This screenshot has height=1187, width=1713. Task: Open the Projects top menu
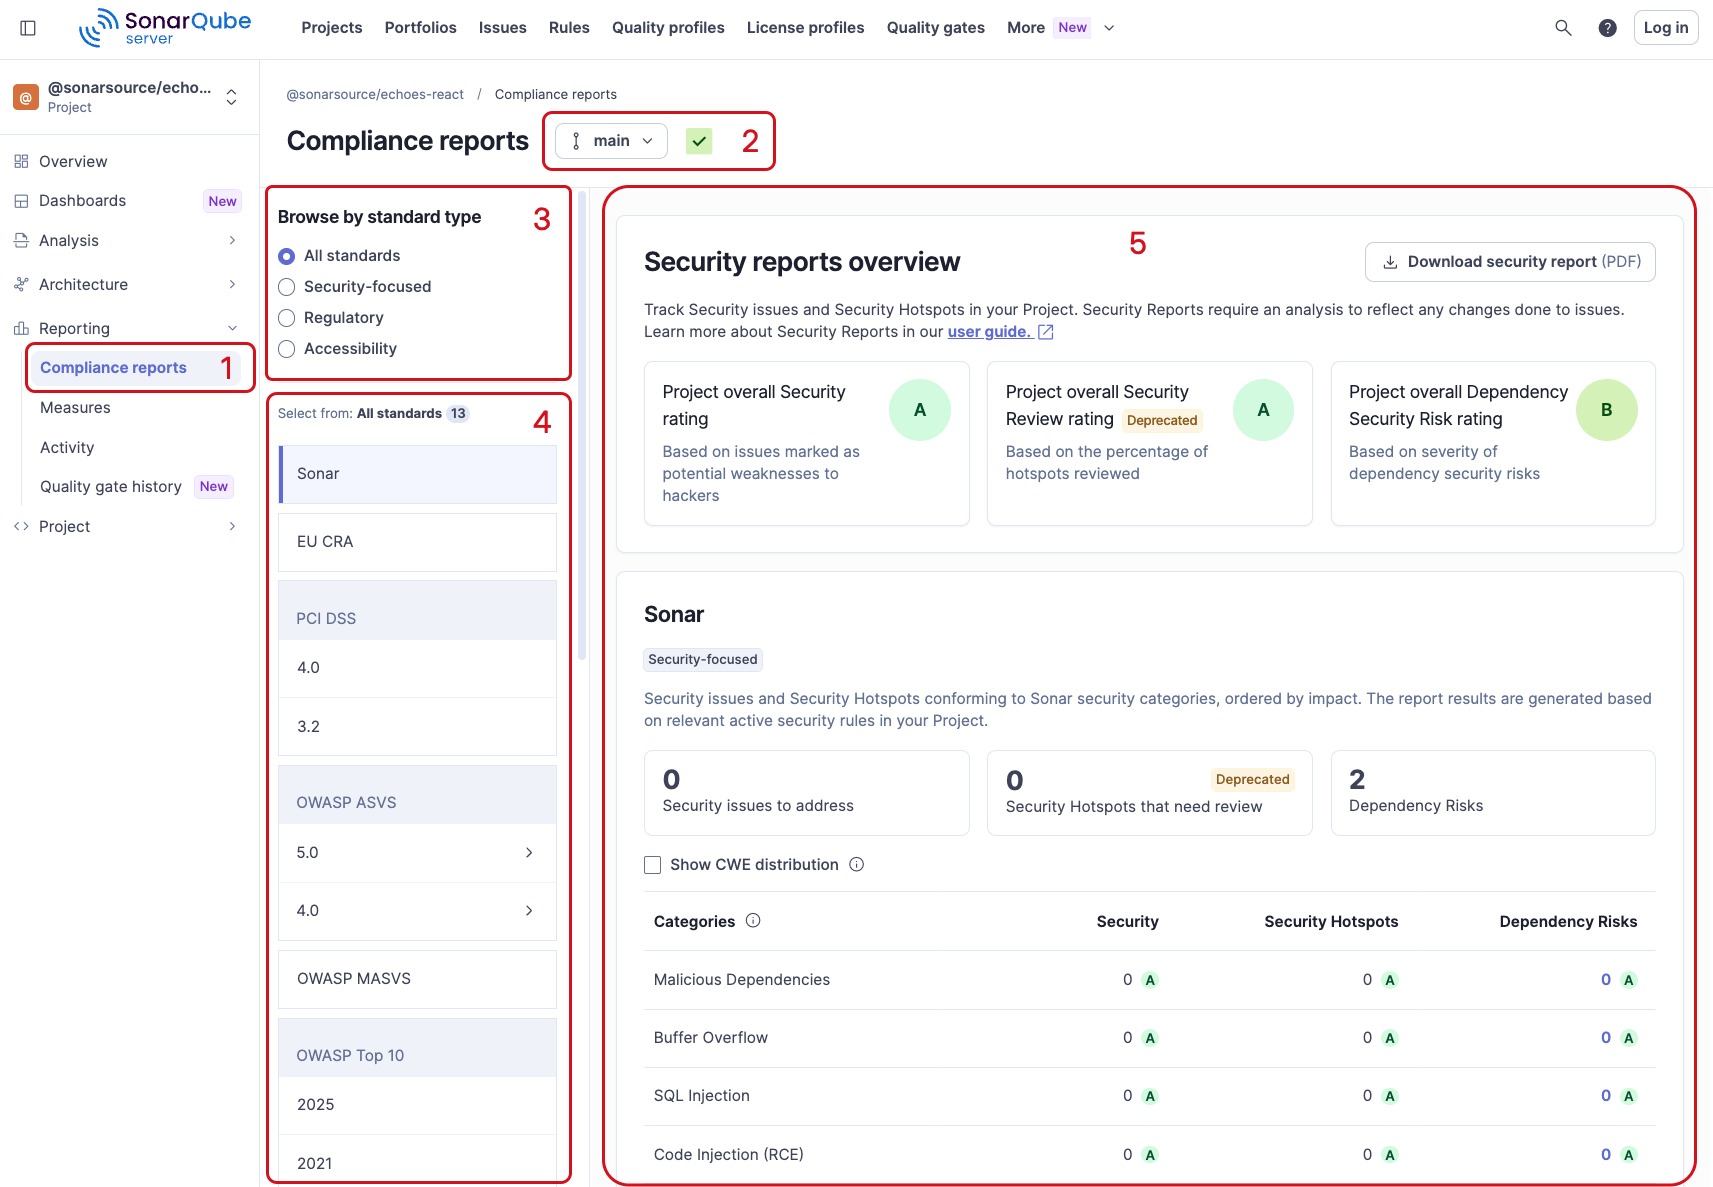click(332, 28)
